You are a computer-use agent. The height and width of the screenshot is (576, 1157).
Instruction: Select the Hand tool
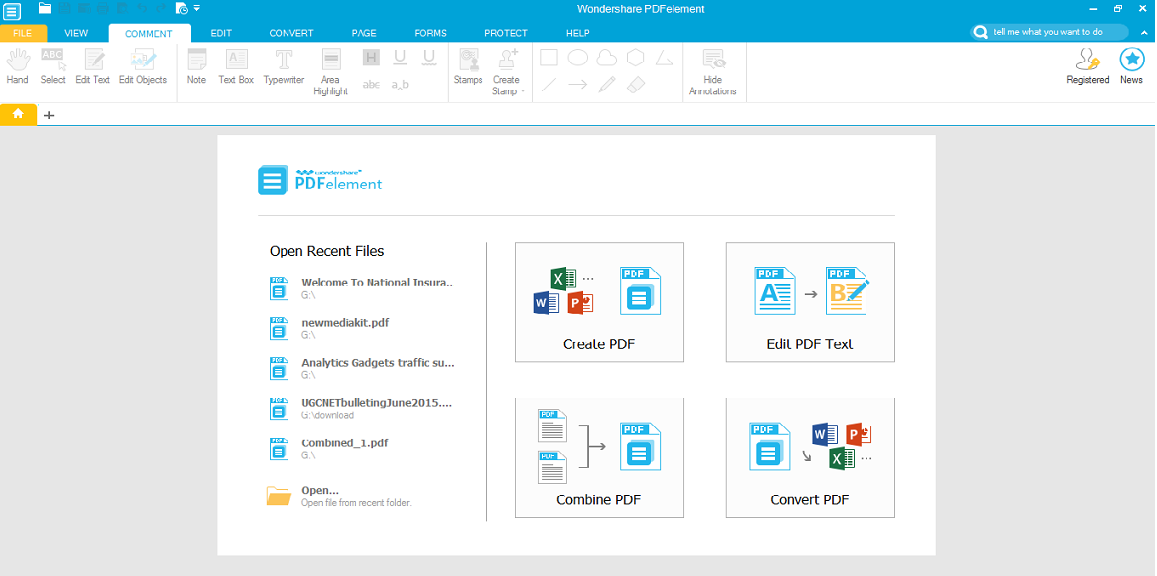(17, 67)
